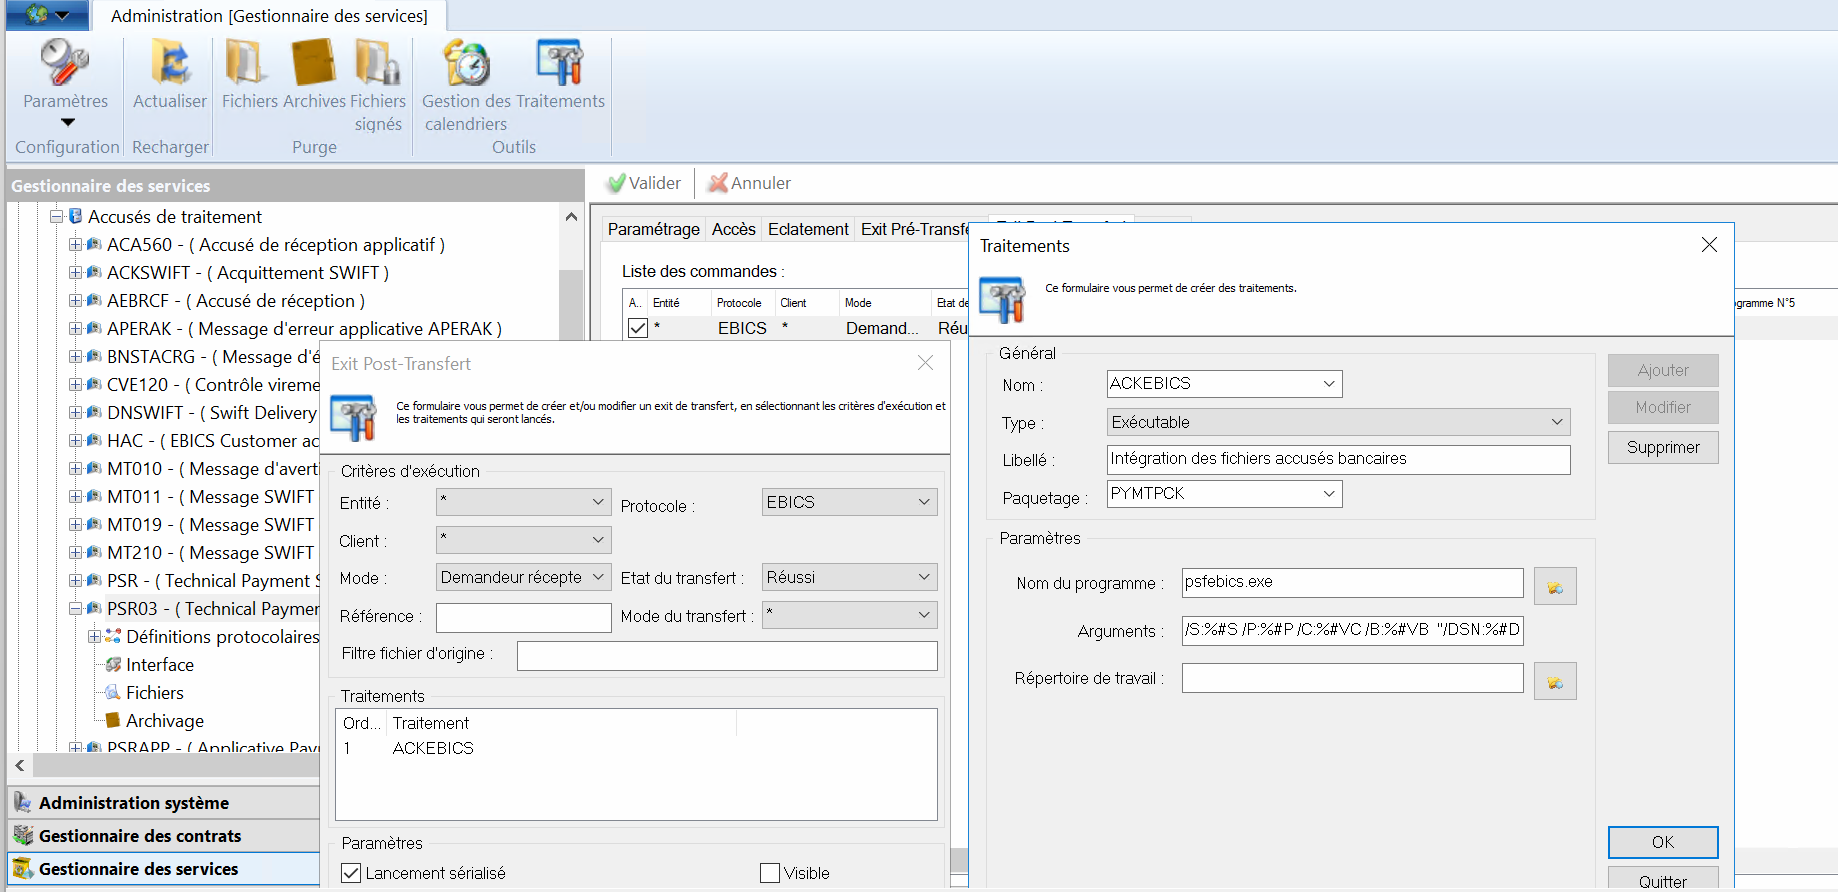The image size is (1838, 892).
Task: Toggle the Lancement sérialisé checkbox
Action: pos(351,873)
